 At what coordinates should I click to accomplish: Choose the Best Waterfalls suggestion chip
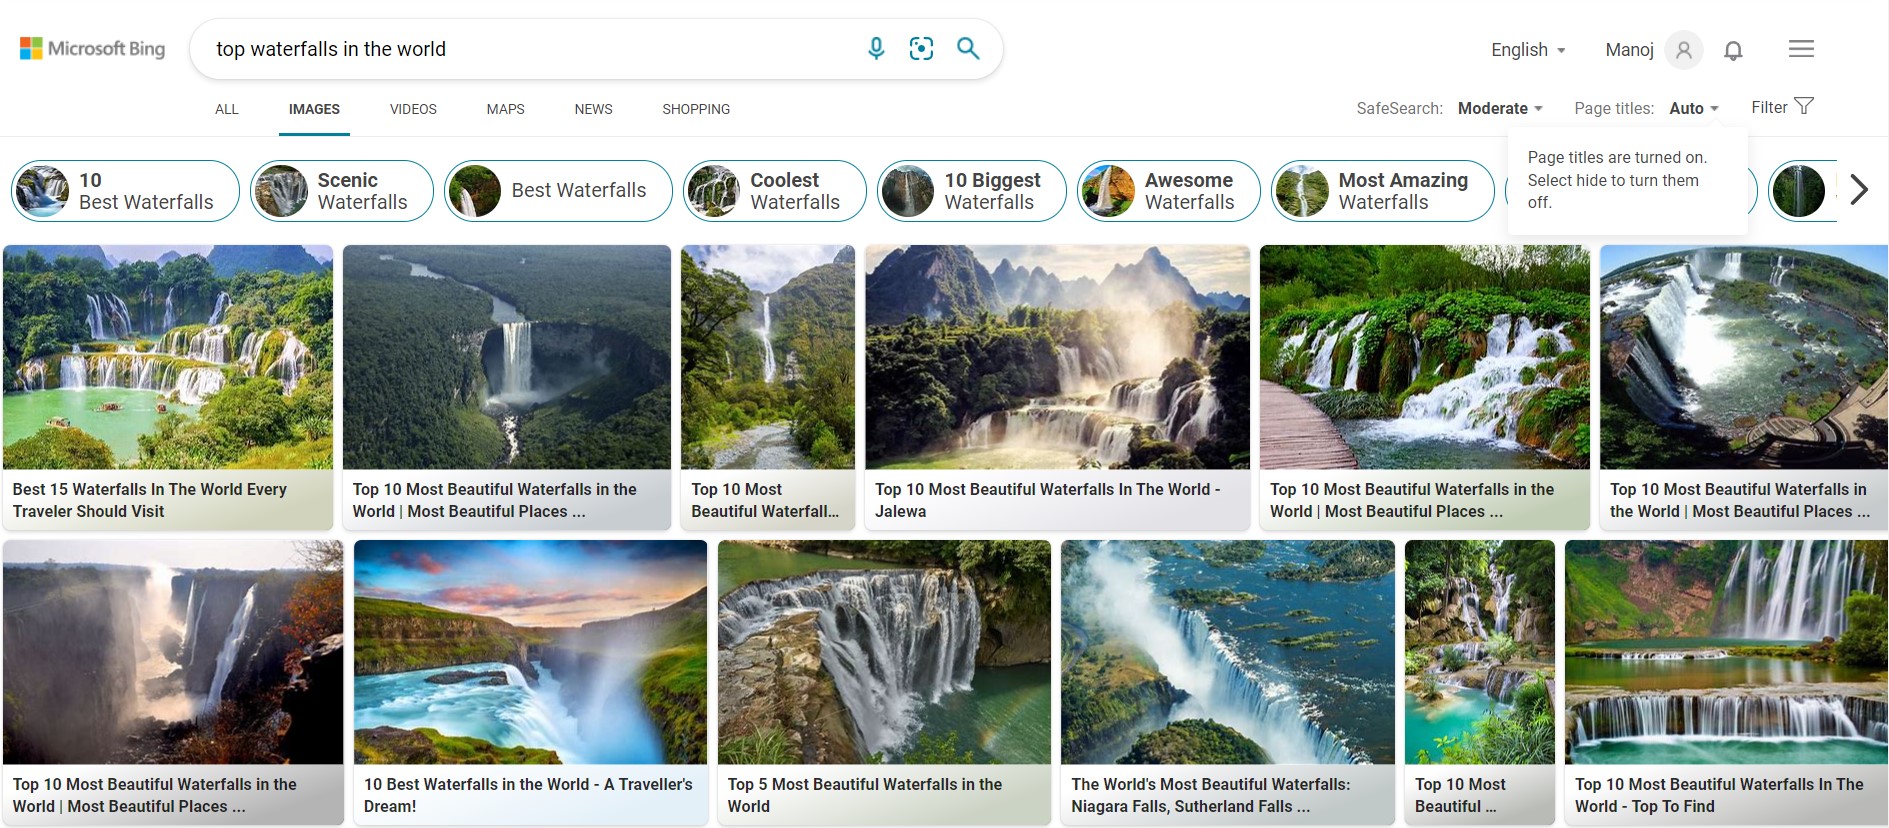pos(558,190)
